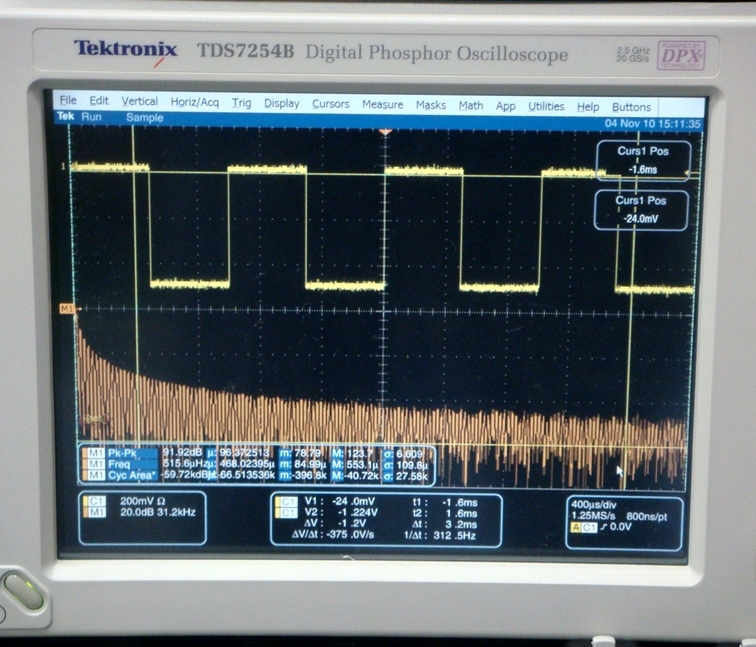The height and width of the screenshot is (647, 756).
Task: Open the Help menu
Action: pos(588,107)
